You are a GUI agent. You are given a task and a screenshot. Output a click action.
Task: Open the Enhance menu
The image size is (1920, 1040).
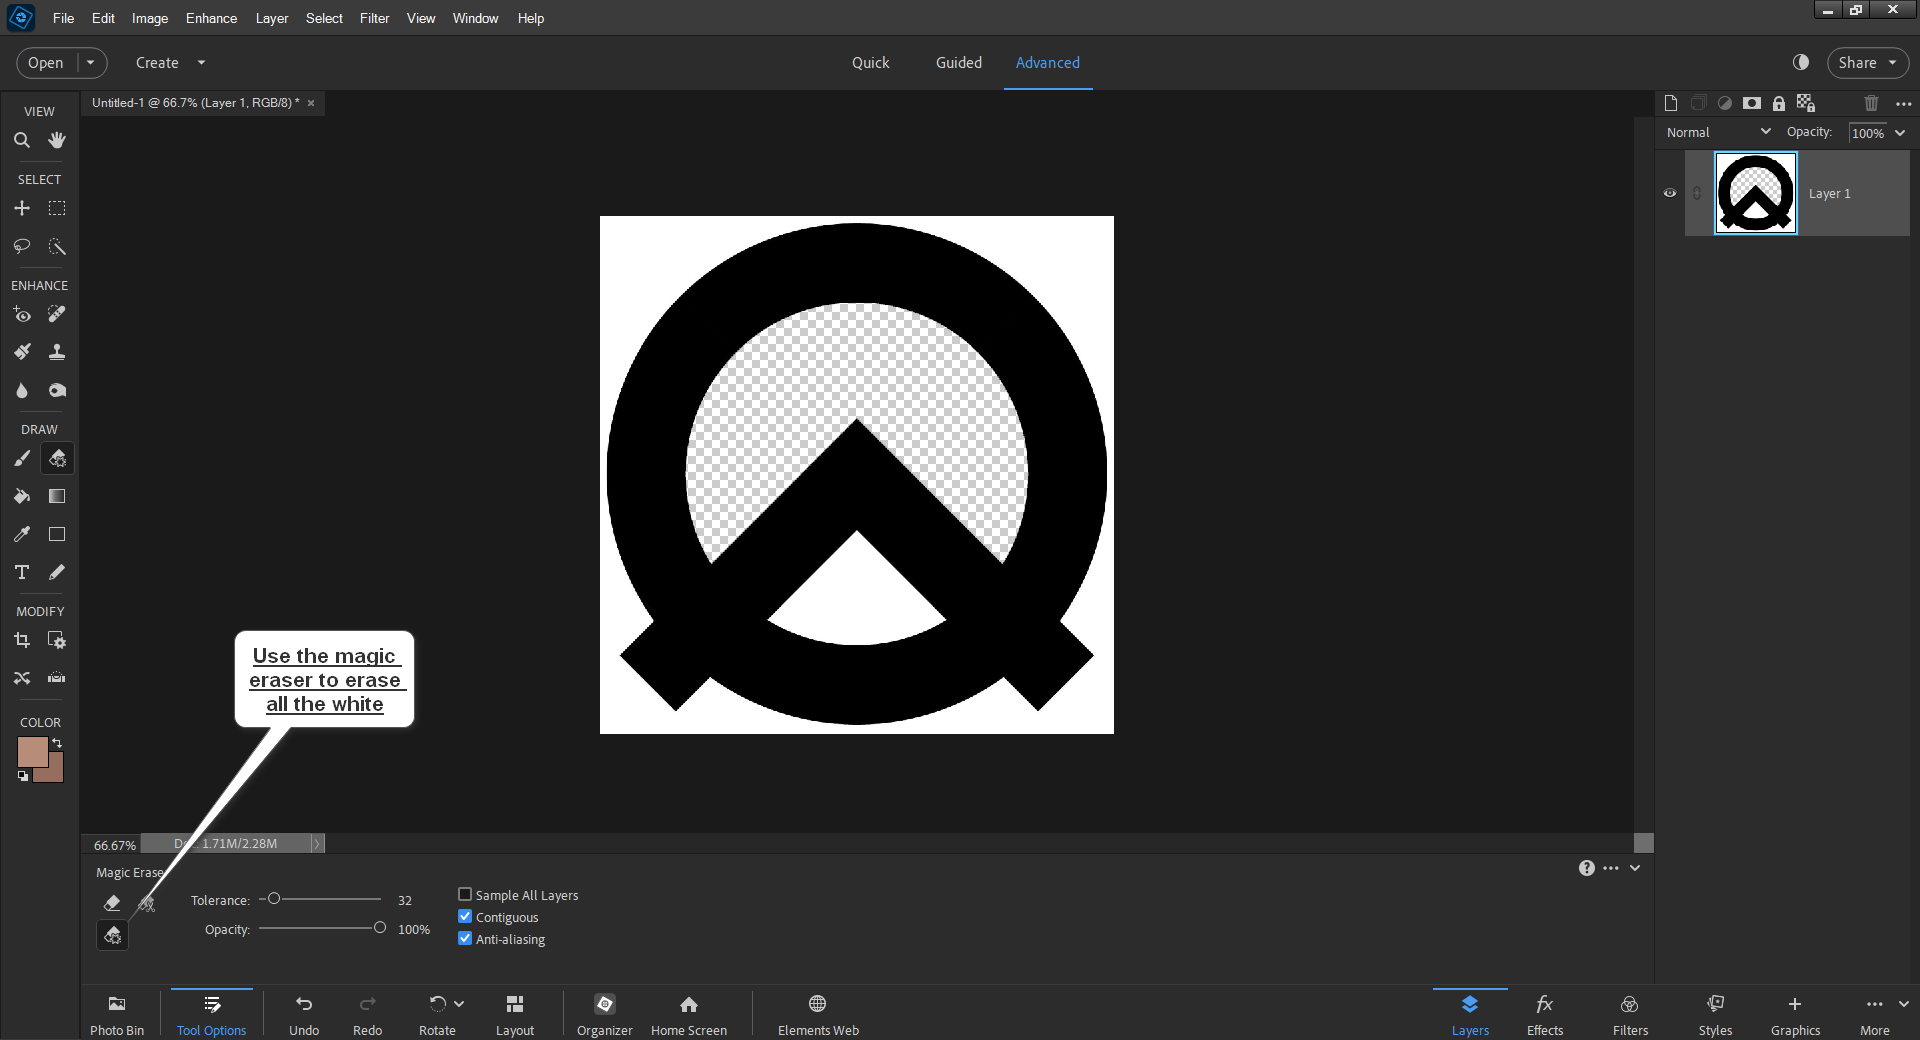[210, 18]
